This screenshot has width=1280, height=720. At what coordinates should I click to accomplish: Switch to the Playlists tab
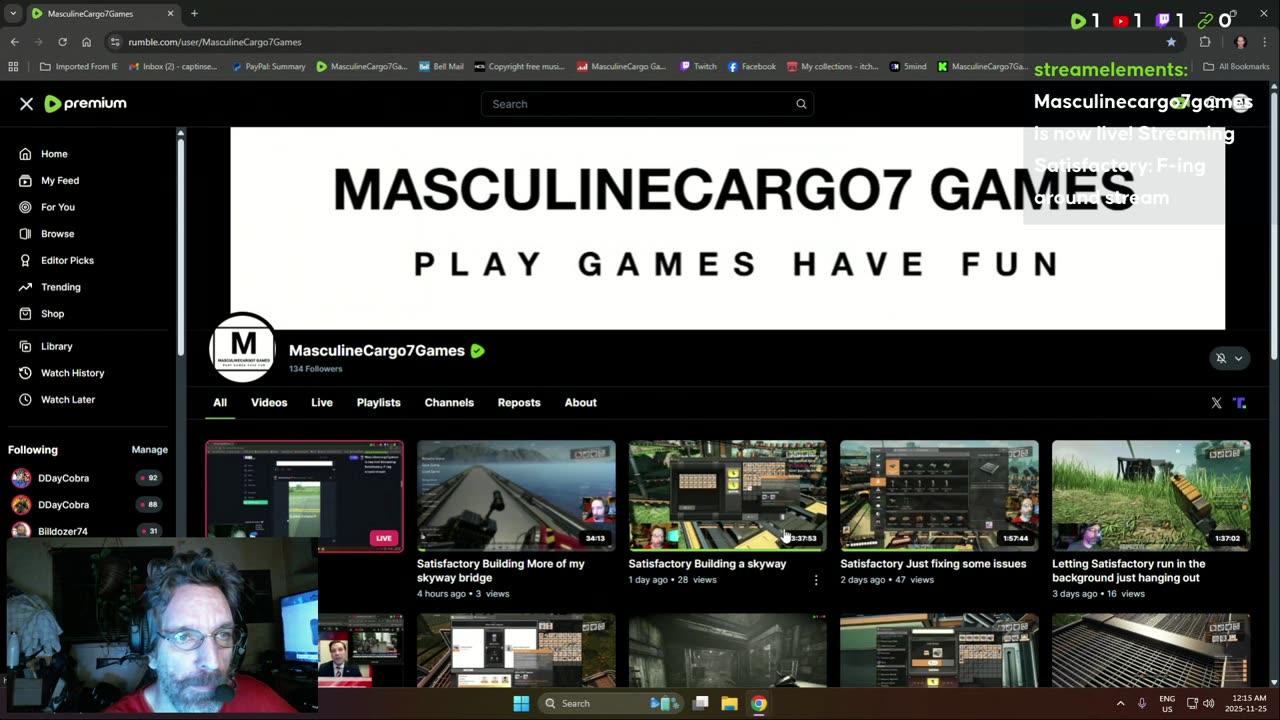[x=378, y=403]
